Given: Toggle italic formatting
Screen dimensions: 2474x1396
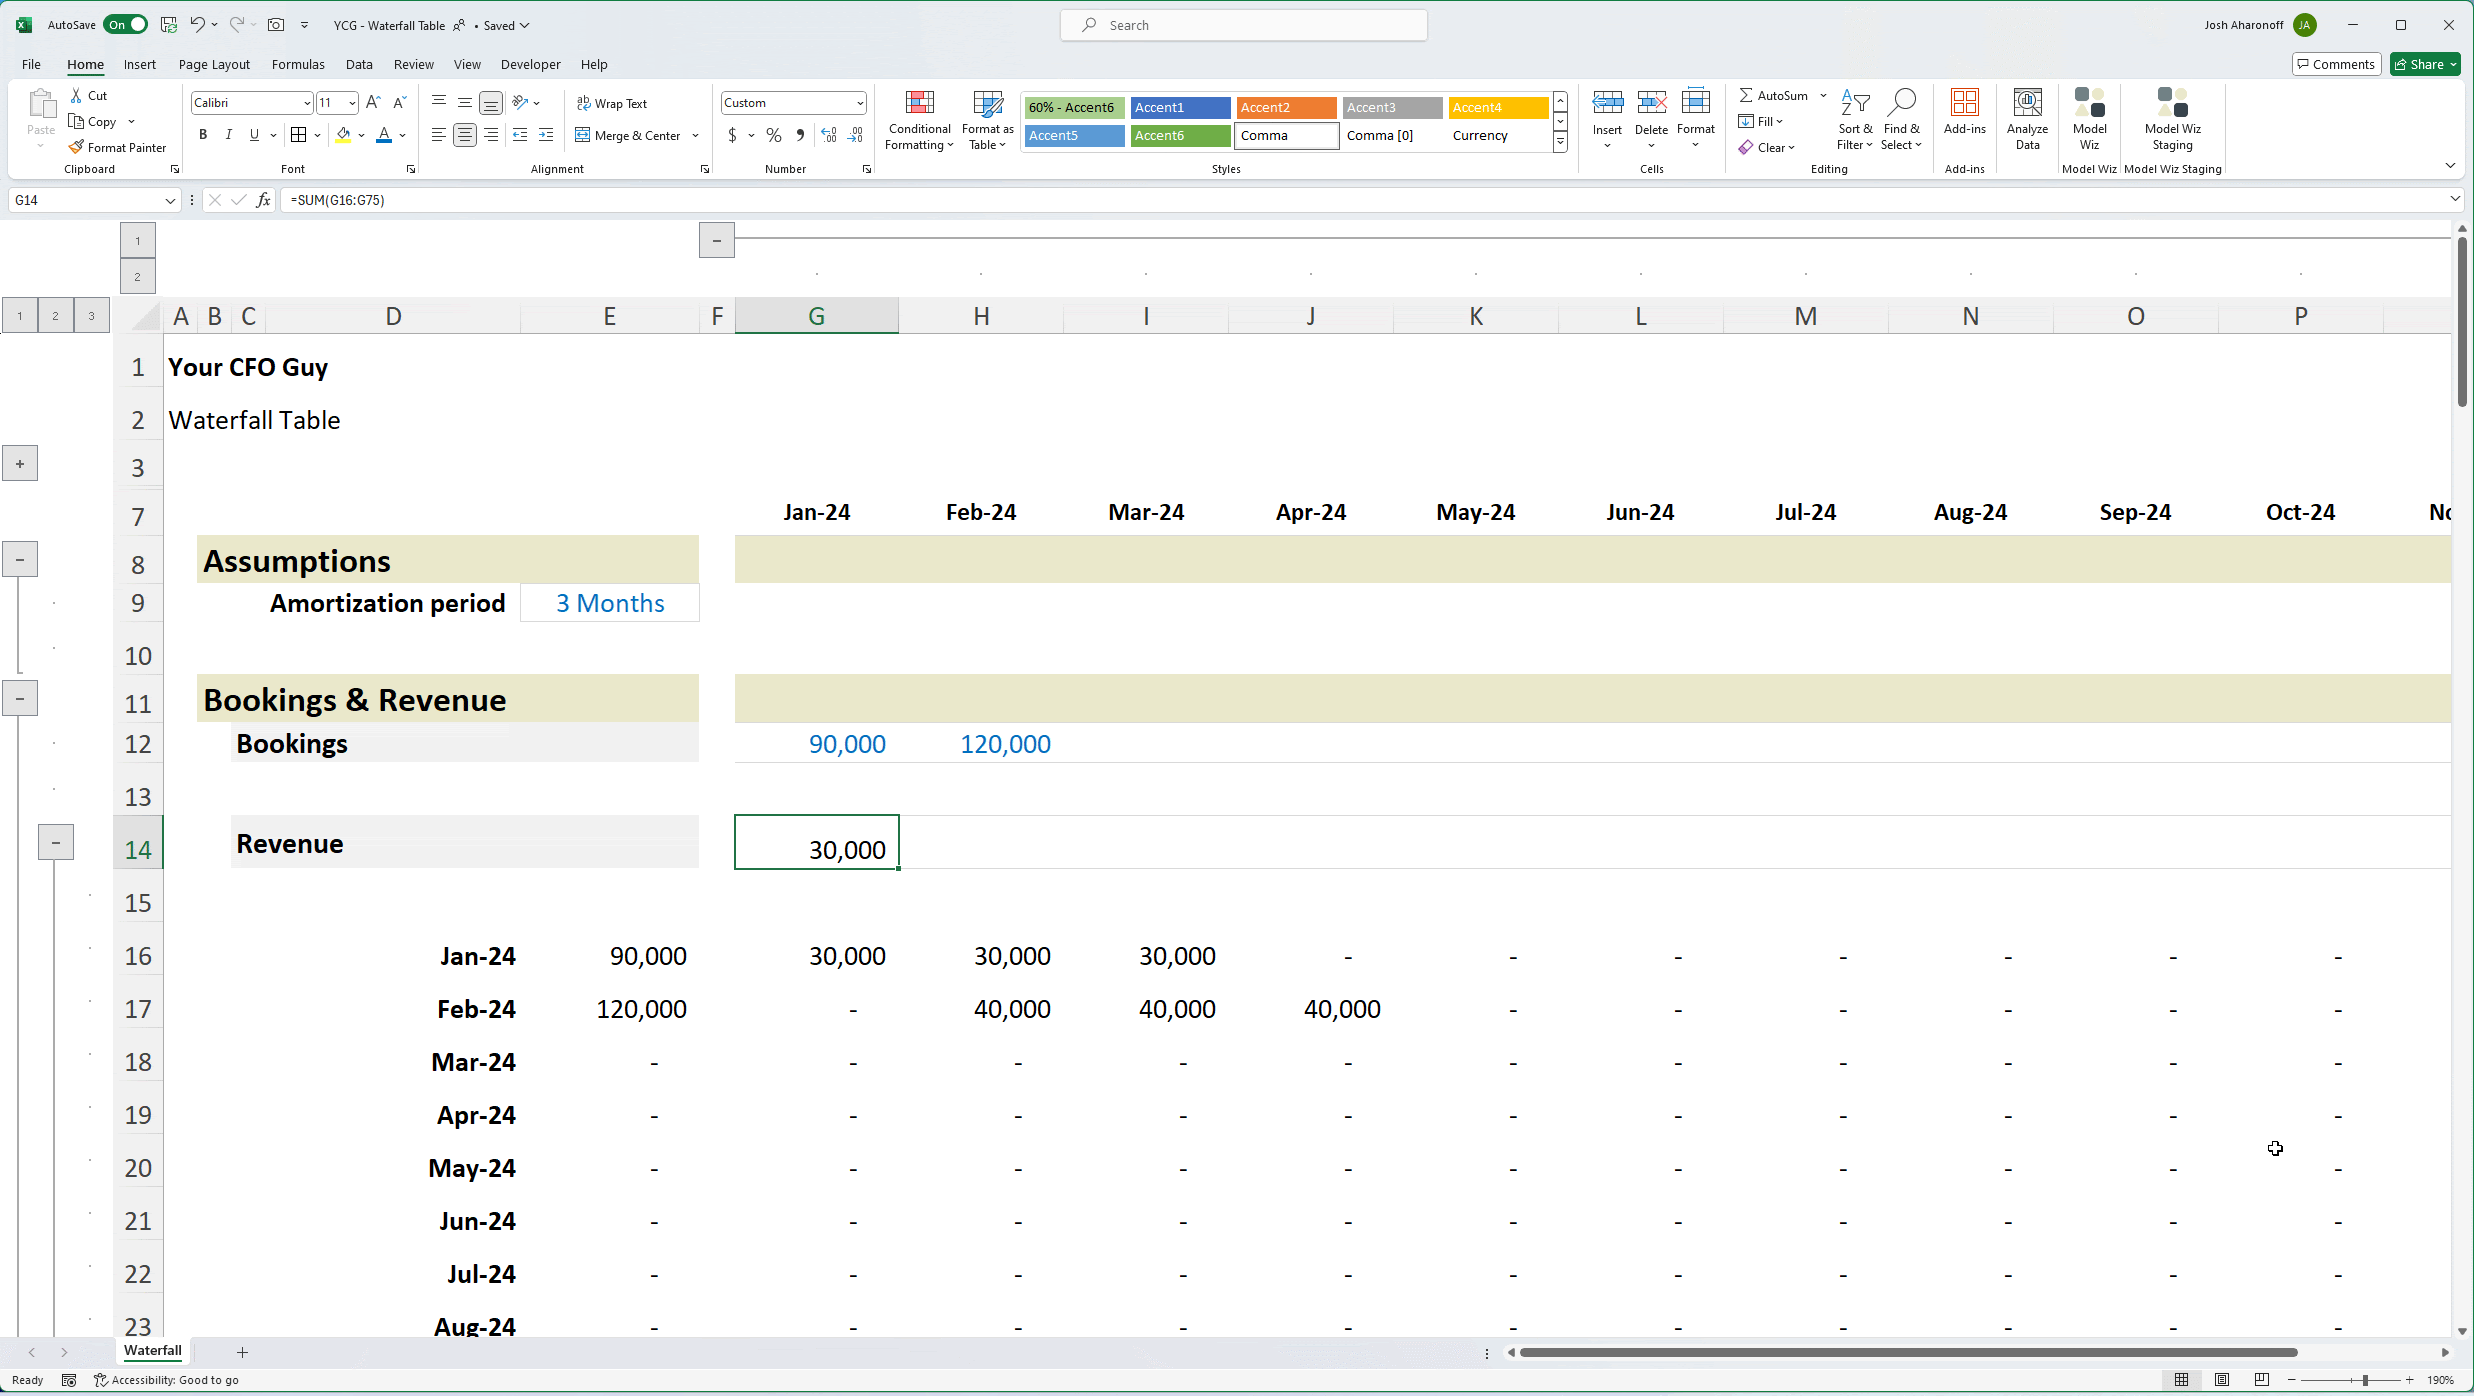Looking at the screenshot, I should 228,134.
